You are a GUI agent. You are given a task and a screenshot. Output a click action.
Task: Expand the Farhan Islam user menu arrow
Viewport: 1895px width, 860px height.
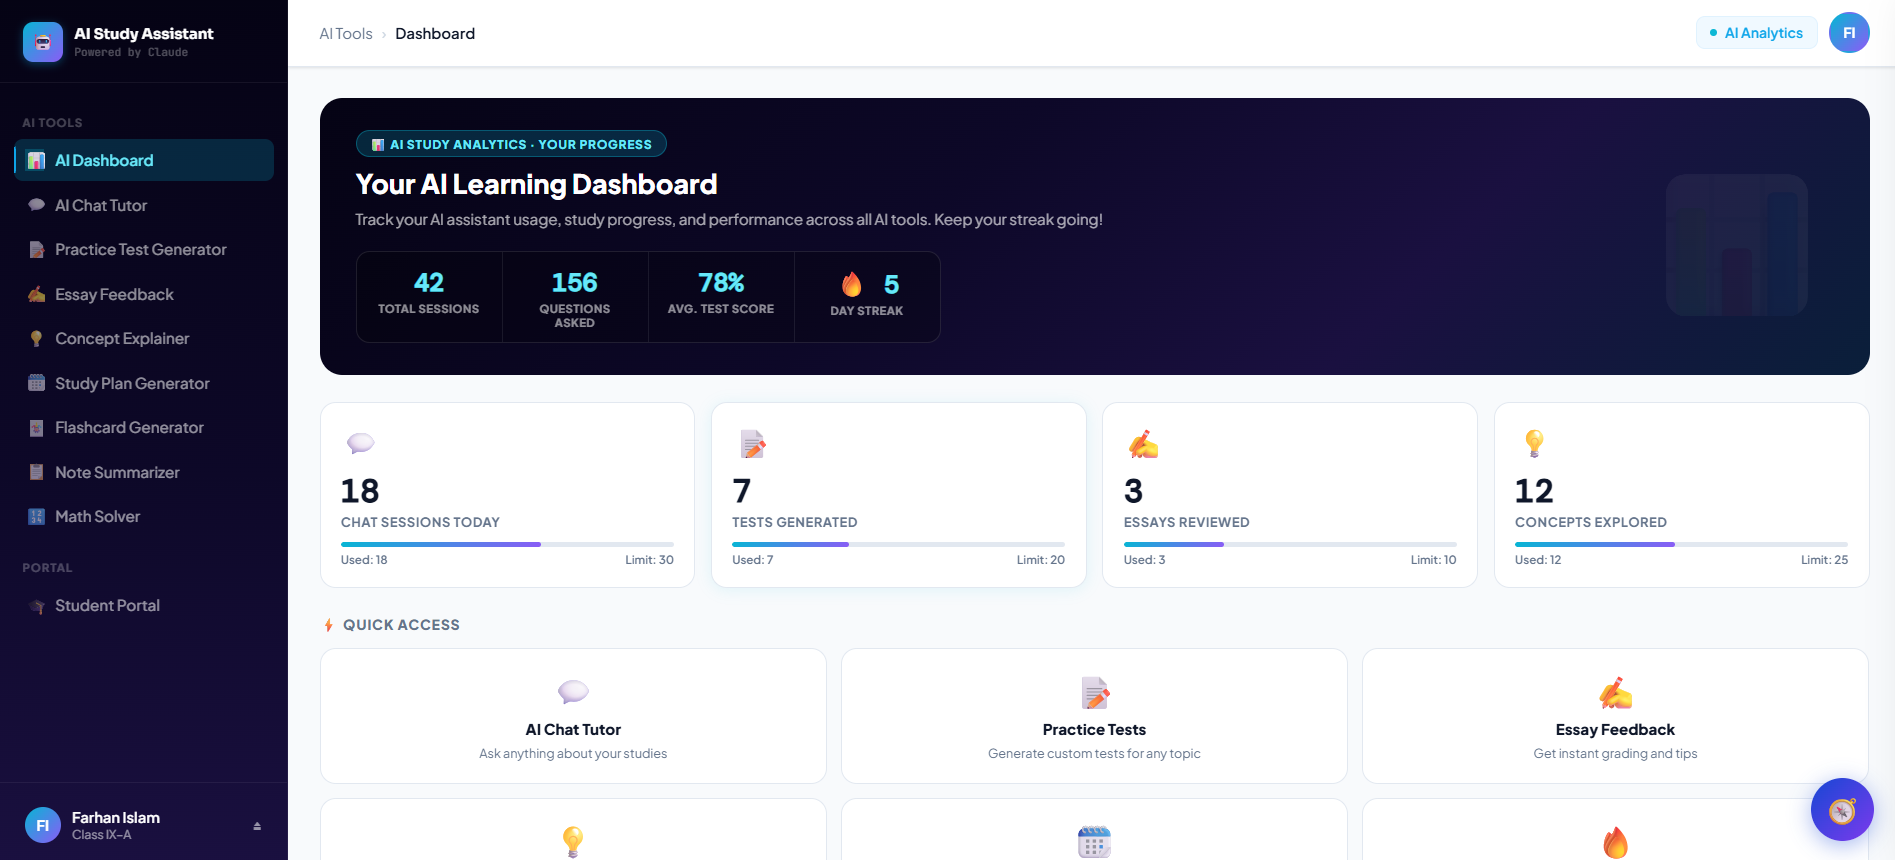coord(257,826)
